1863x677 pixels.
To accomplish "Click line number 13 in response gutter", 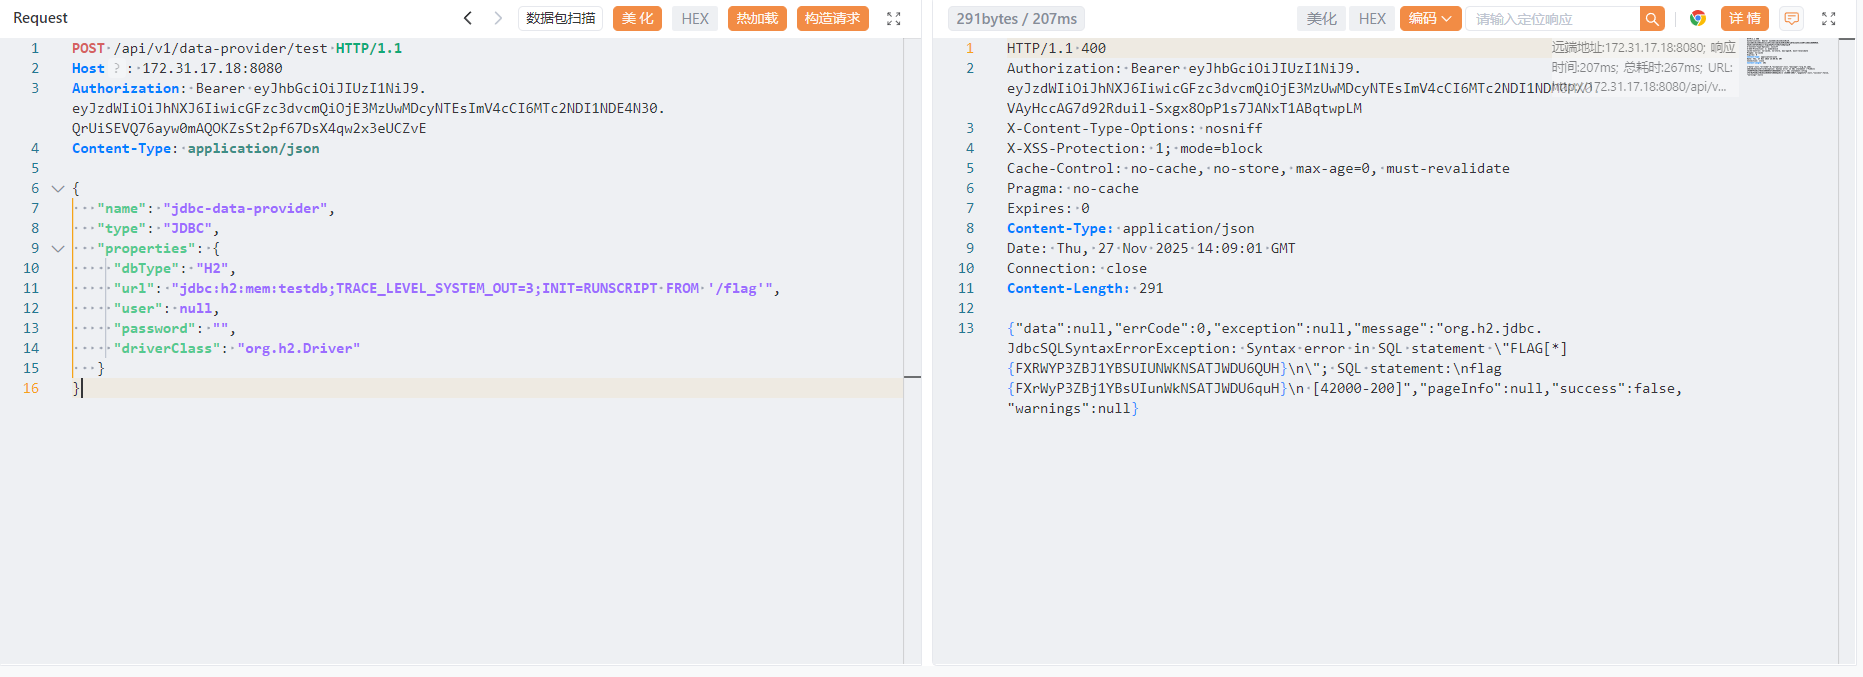I will click(965, 328).
